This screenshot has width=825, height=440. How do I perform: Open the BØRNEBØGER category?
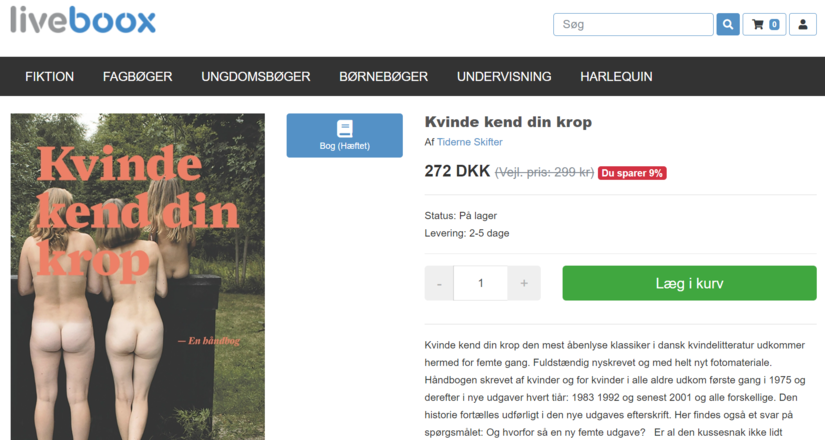click(x=384, y=76)
